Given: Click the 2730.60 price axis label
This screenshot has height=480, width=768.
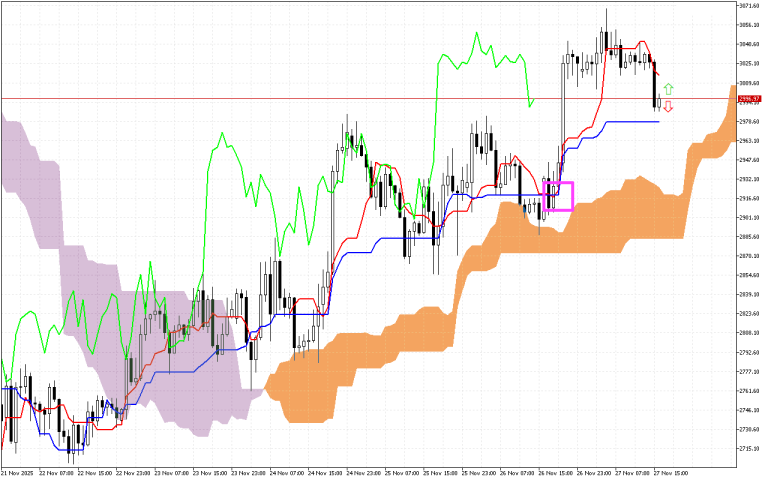Looking at the screenshot, I should (x=749, y=429).
